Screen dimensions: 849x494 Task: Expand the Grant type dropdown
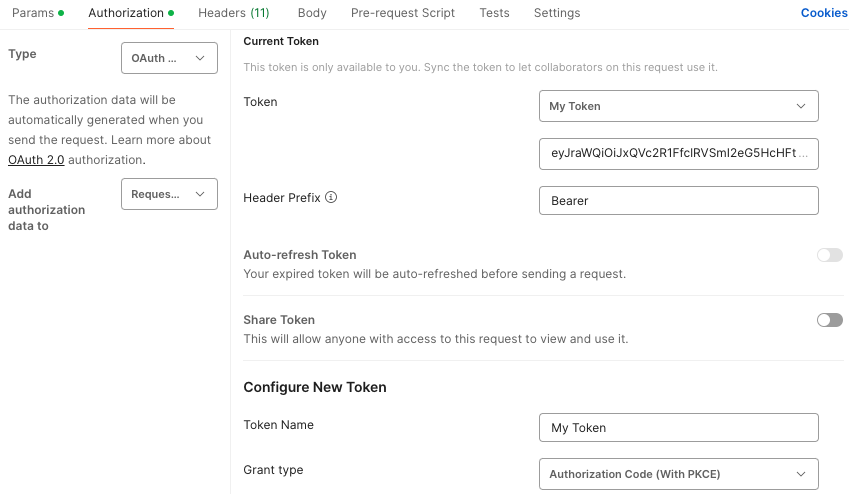pyautogui.click(x=678, y=474)
